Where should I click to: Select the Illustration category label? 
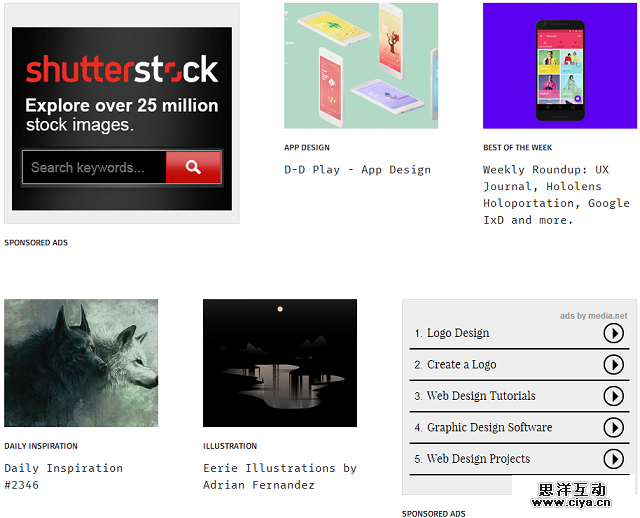(230, 446)
